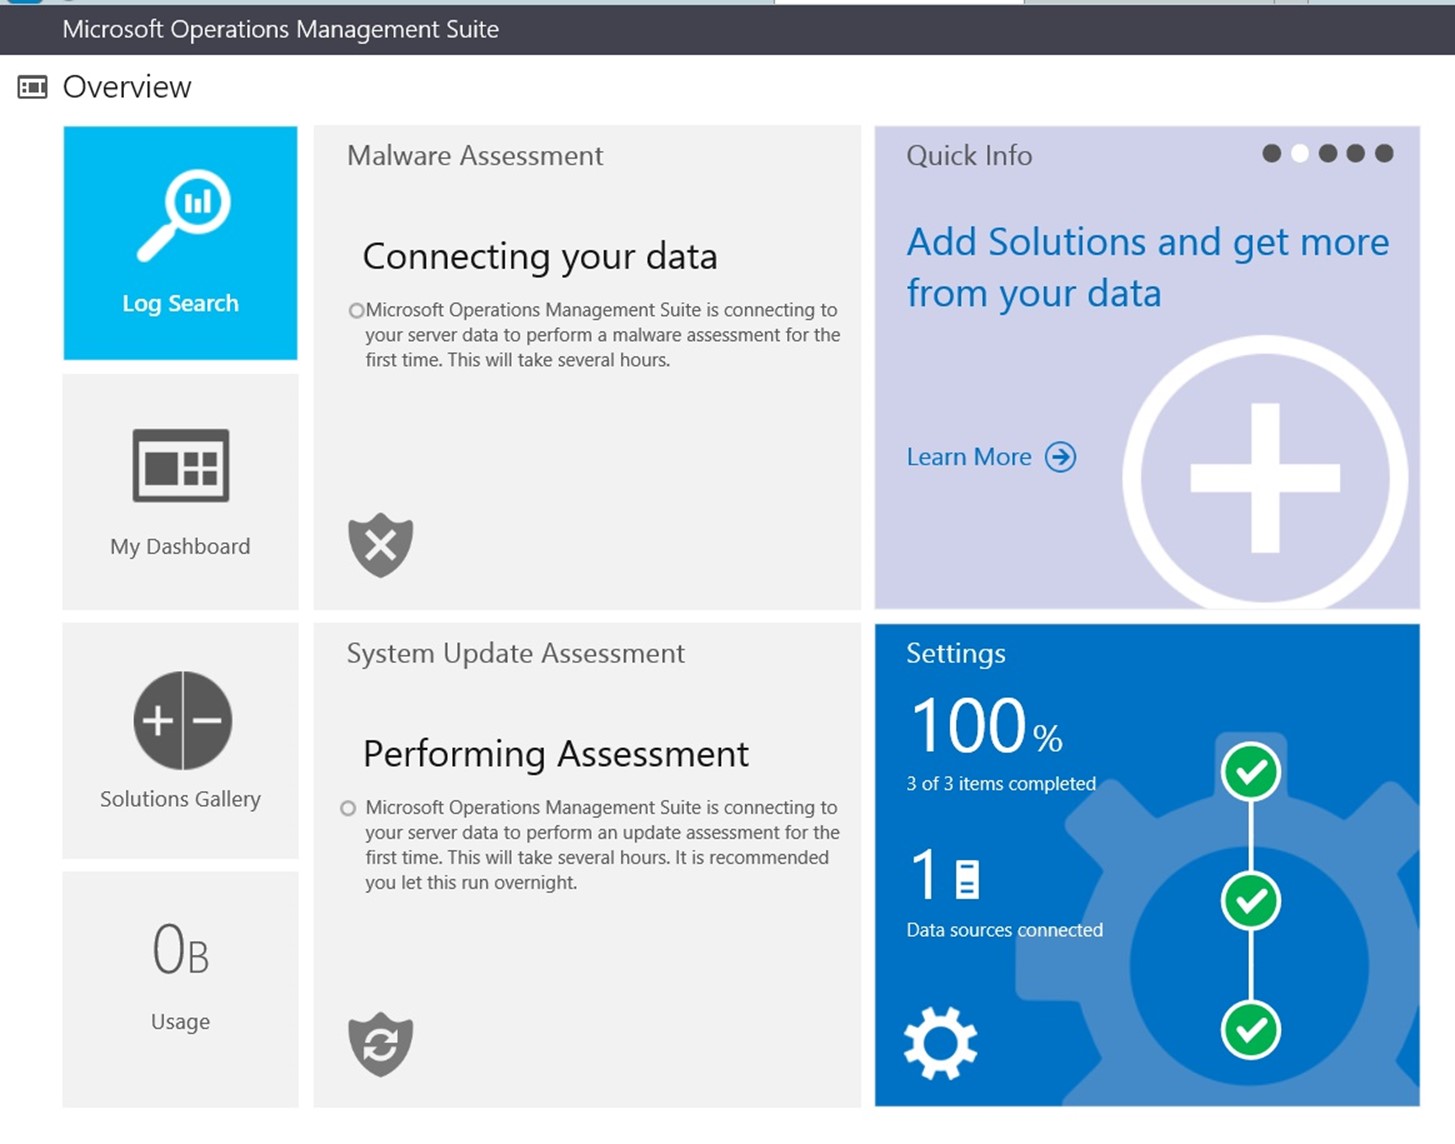Image resolution: width=1455 pixels, height=1144 pixels.
Task: Click the update assessment description paragraph
Action: click(603, 845)
